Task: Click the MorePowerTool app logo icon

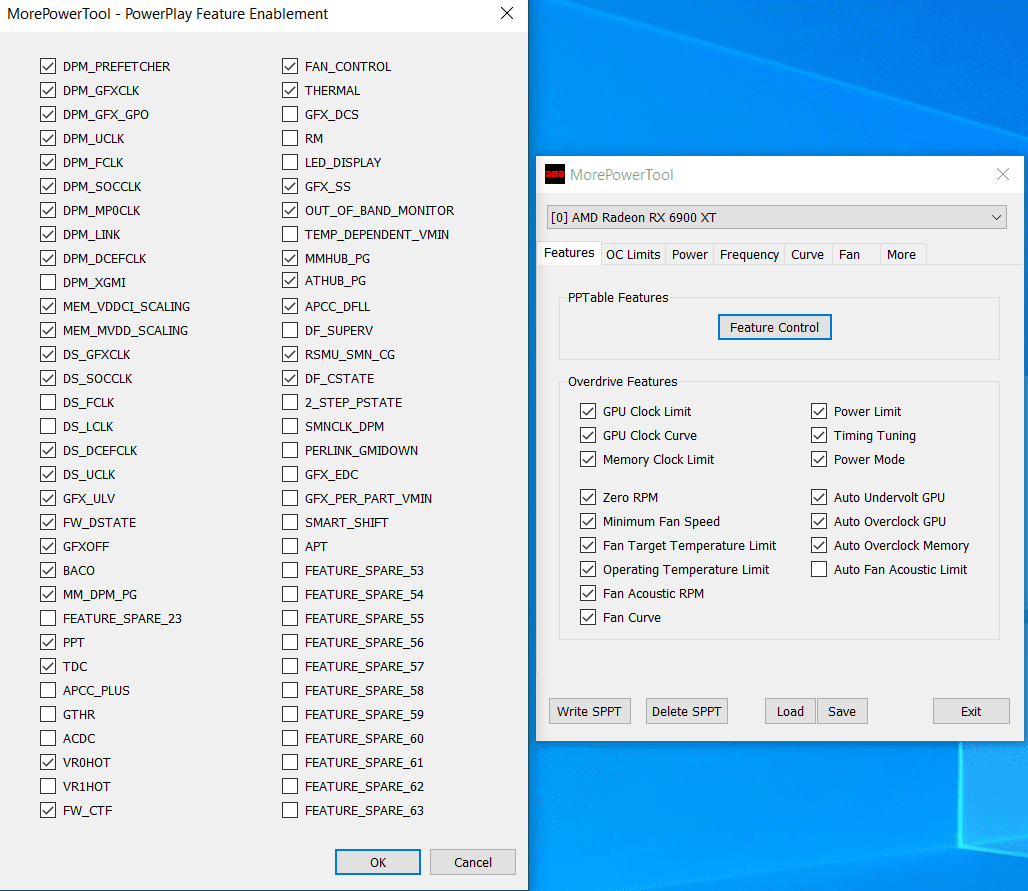Action: pyautogui.click(x=555, y=174)
